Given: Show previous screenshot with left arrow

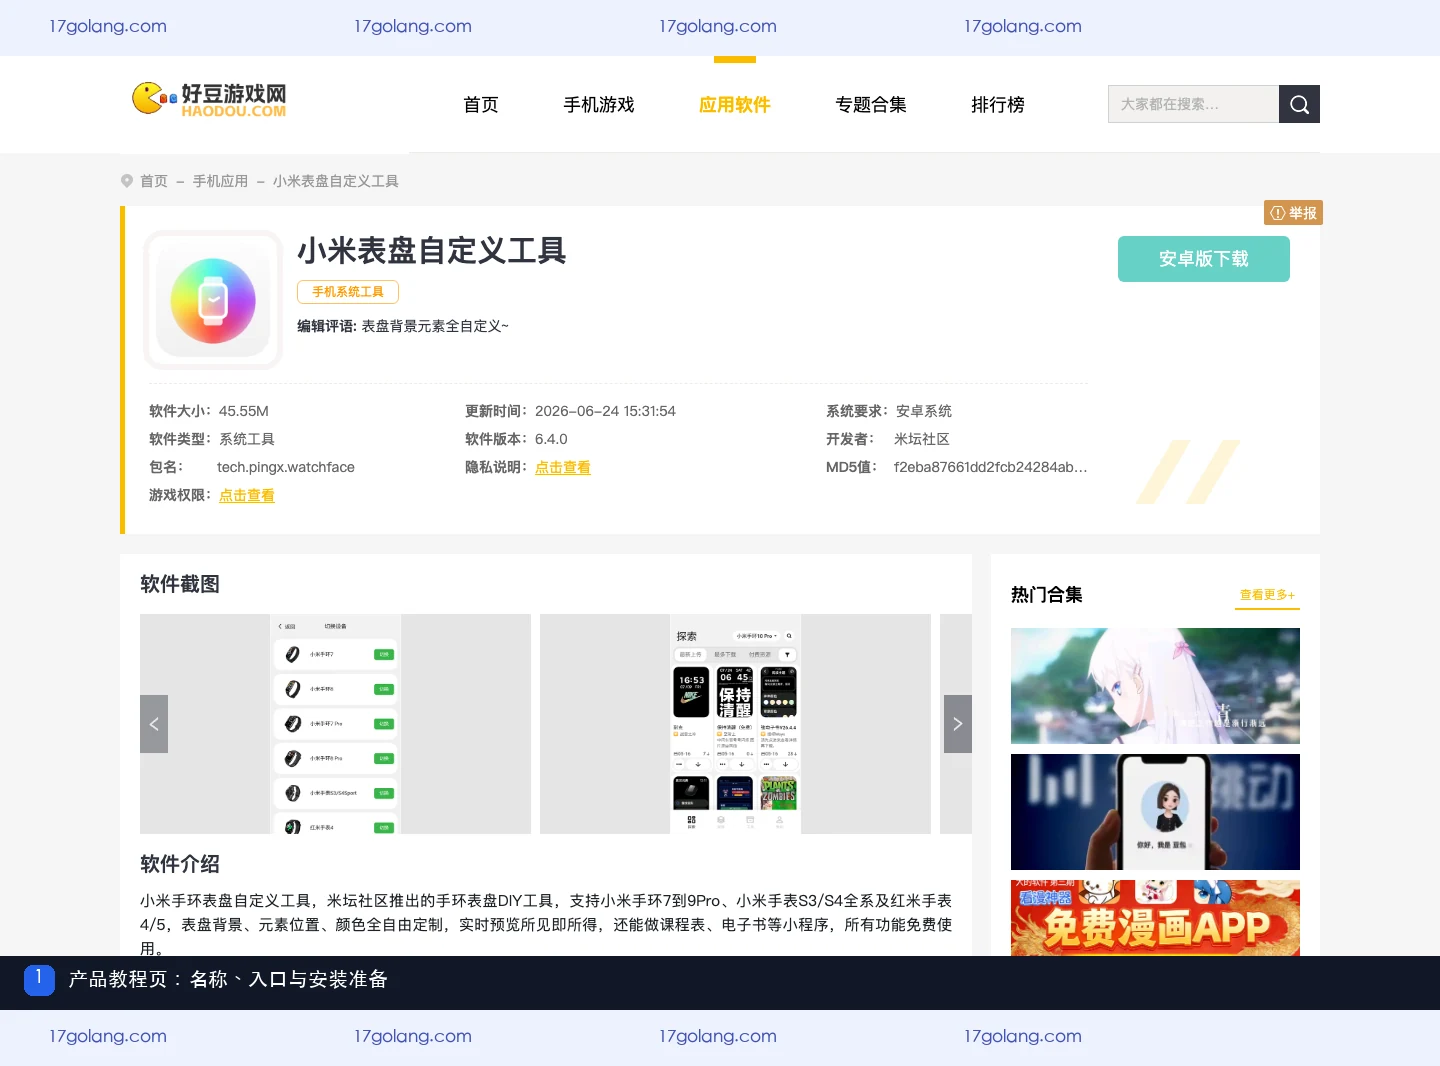Looking at the screenshot, I should pyautogui.click(x=154, y=724).
